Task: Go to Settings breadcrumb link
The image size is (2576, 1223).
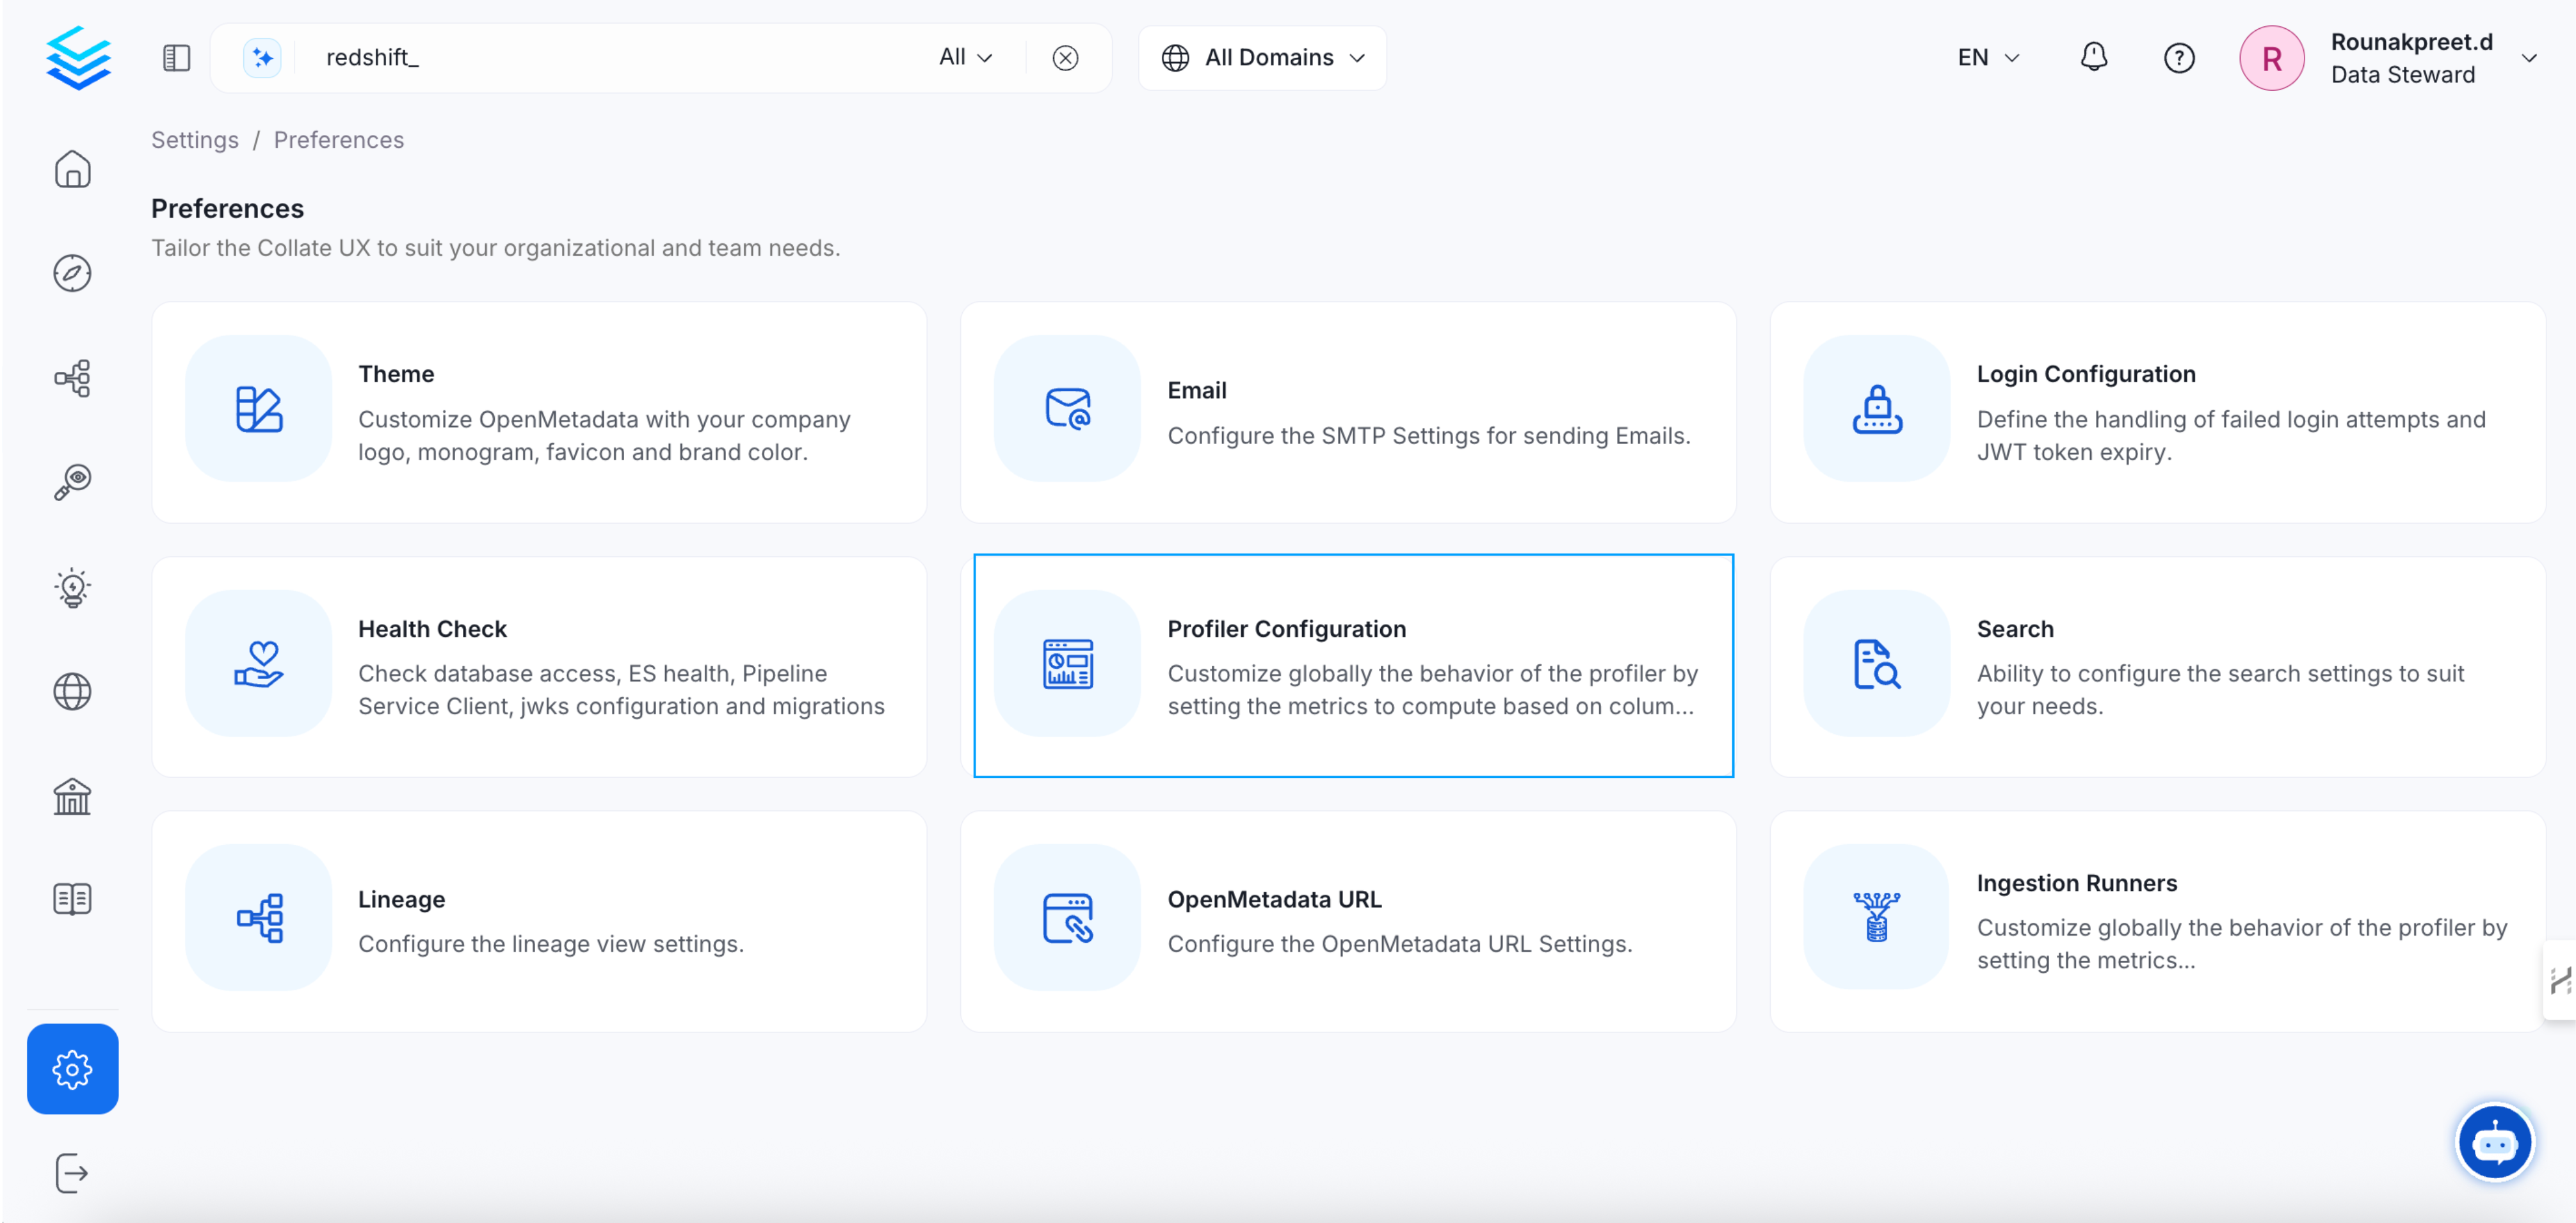Action: [194, 140]
